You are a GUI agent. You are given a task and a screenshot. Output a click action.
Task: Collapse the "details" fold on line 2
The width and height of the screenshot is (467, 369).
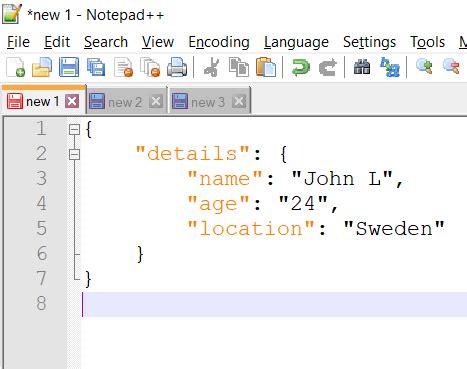(74, 154)
